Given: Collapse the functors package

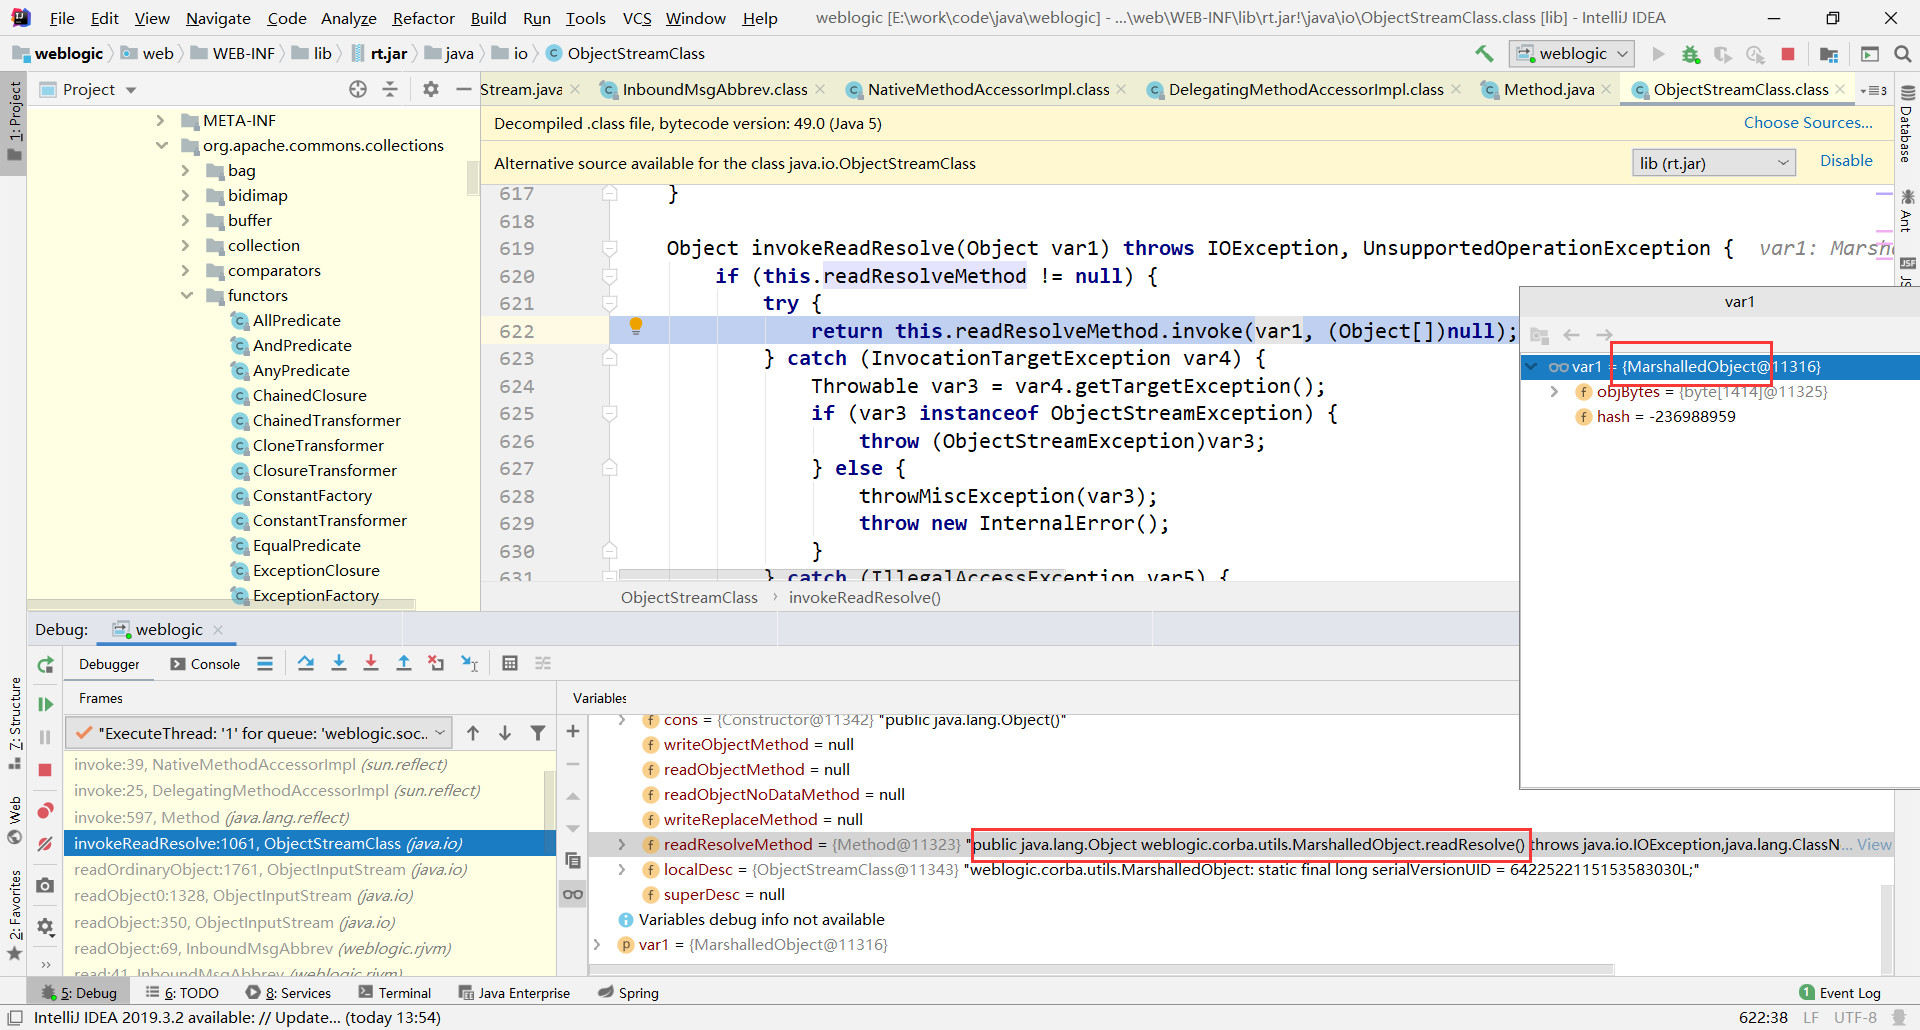Looking at the screenshot, I should pyautogui.click(x=186, y=295).
